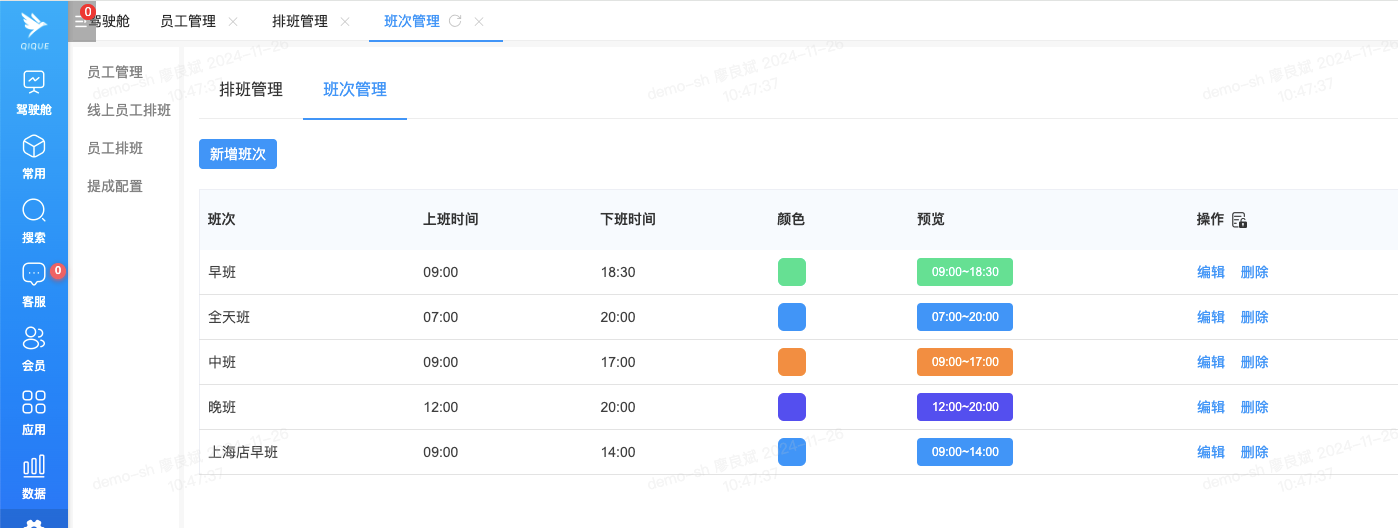Close the 排班管理 top tab
Image resolution: width=1398 pixels, height=528 pixels.
pyautogui.click(x=345, y=21)
